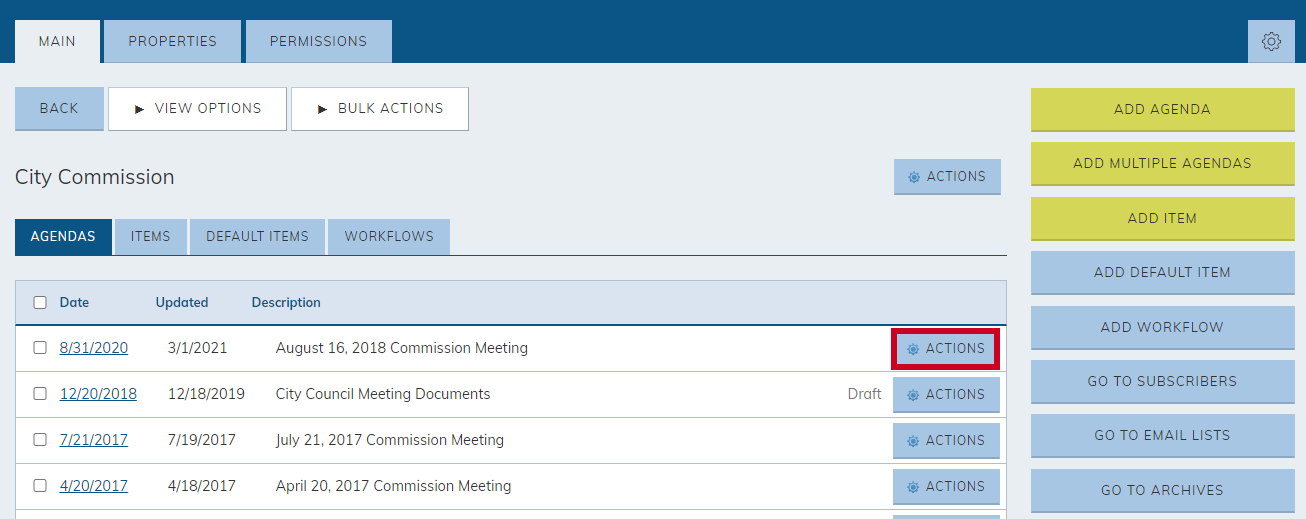The height and width of the screenshot is (519, 1306).
Task: Click 'City Council Meeting Documents' description
Action: (x=383, y=394)
